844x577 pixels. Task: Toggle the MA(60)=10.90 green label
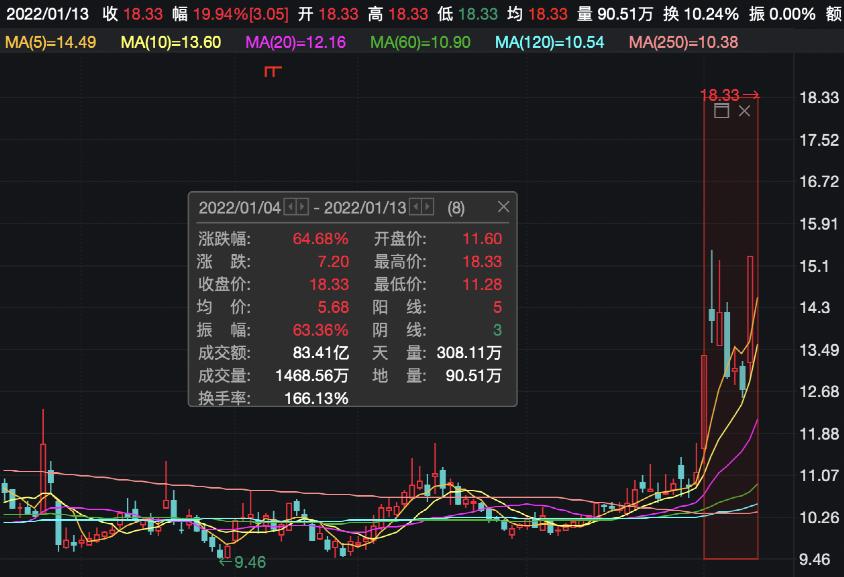[x=421, y=42]
